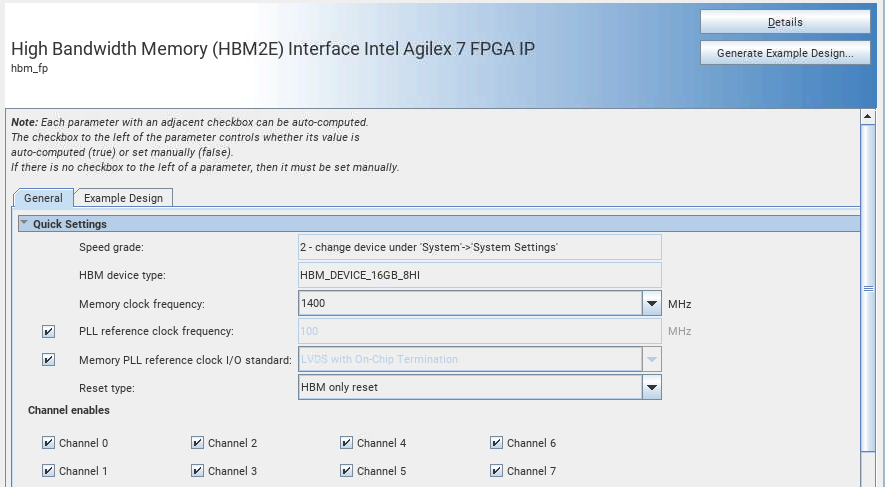
Task: Select the General tab
Action: pyautogui.click(x=43, y=198)
